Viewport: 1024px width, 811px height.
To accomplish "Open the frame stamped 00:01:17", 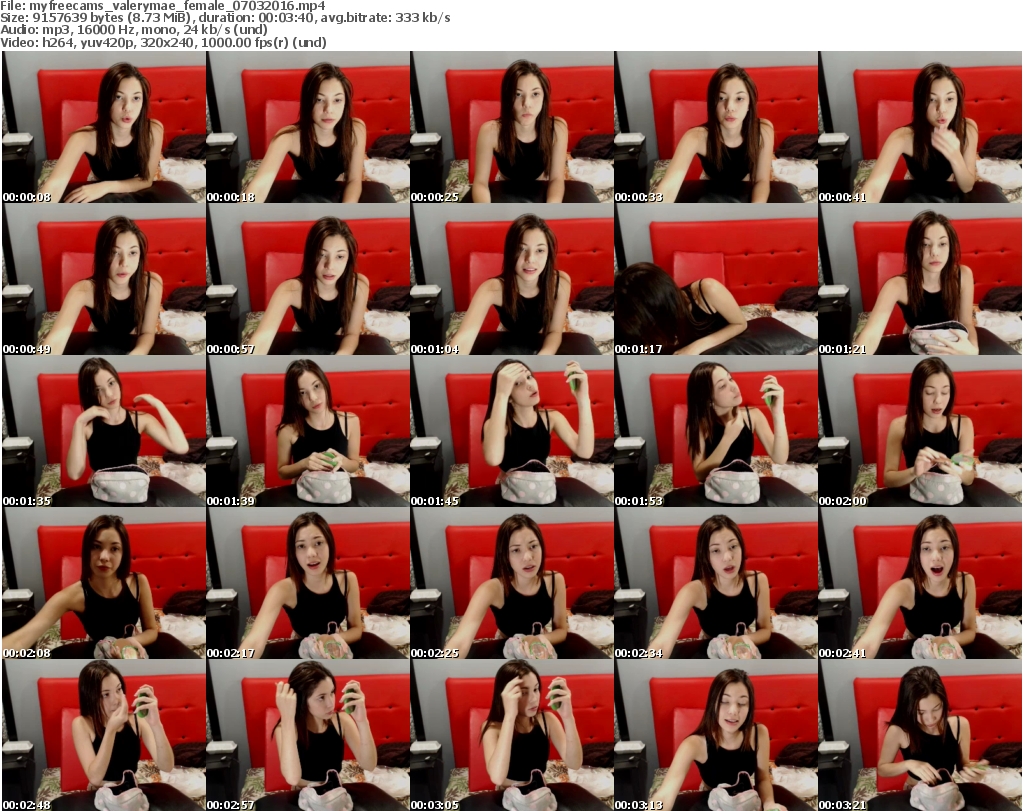I will [x=716, y=279].
